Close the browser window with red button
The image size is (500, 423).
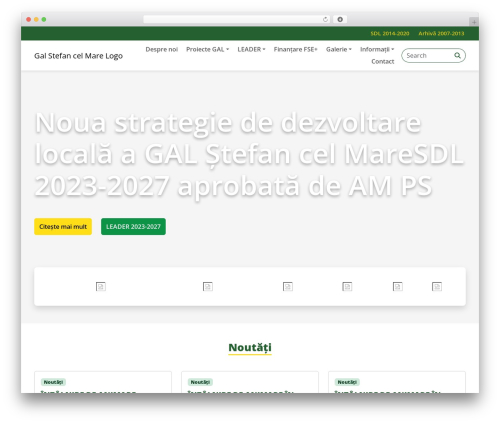[x=29, y=19]
